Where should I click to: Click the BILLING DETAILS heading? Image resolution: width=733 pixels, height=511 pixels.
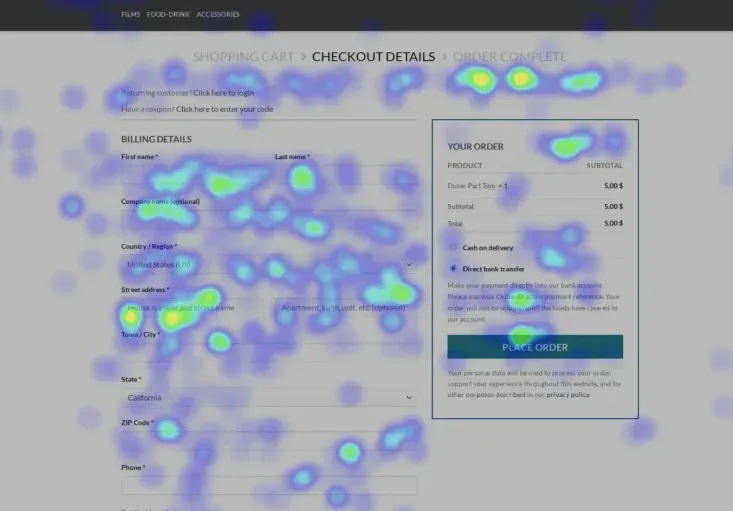[x=156, y=139]
